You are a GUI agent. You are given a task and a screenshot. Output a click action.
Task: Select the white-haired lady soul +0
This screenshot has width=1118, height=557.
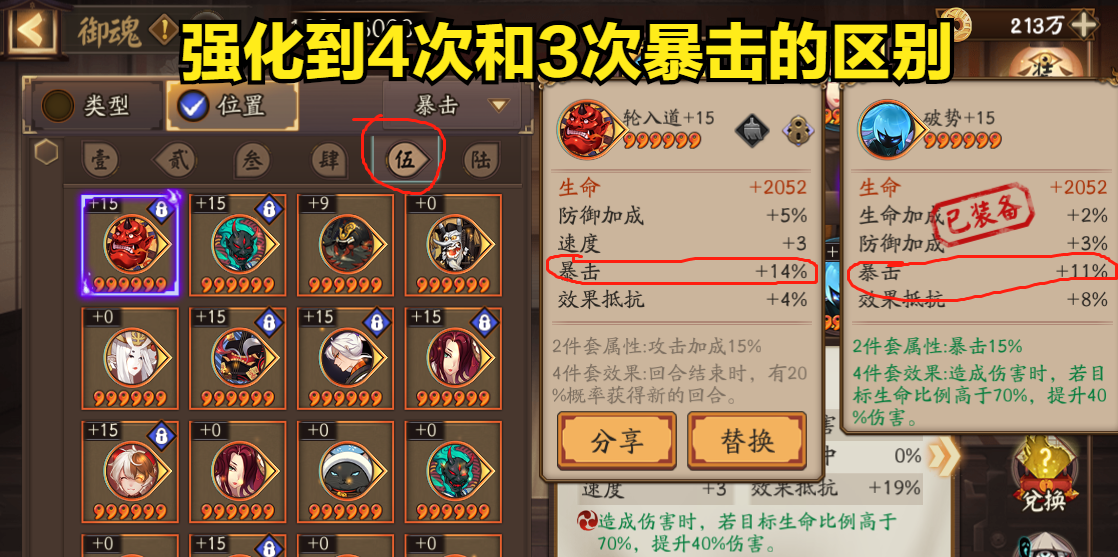pyautogui.click(x=130, y=358)
